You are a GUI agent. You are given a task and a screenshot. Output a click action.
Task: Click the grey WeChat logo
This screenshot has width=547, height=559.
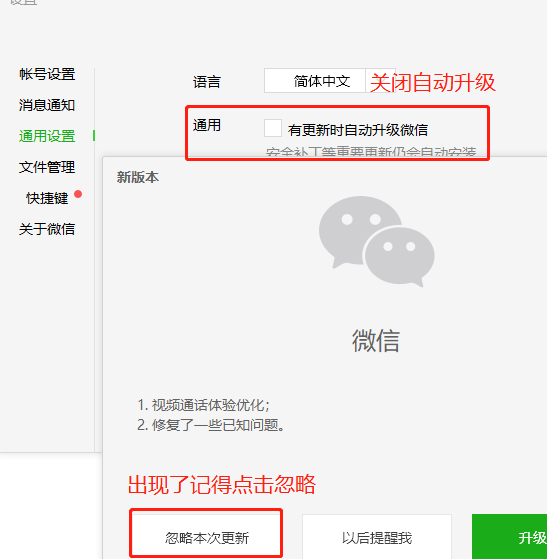377,241
